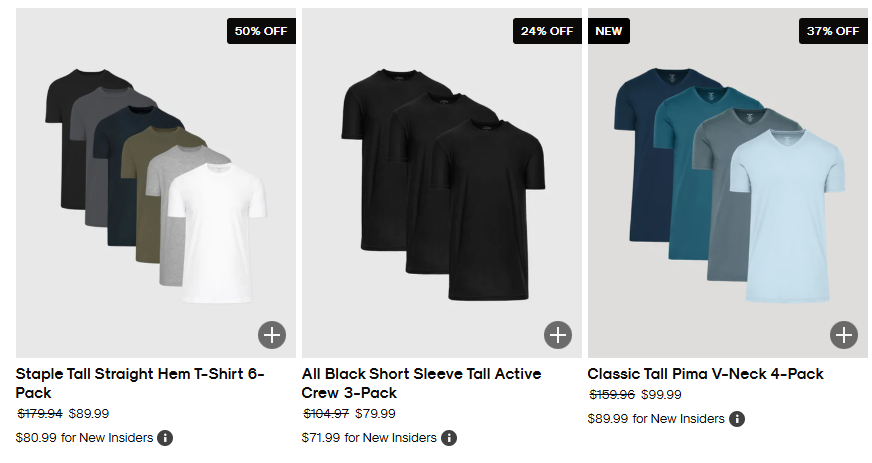Click plus icon on Classic Pima V-Neck 4-Pack
The width and height of the screenshot is (872, 463).
(844, 334)
